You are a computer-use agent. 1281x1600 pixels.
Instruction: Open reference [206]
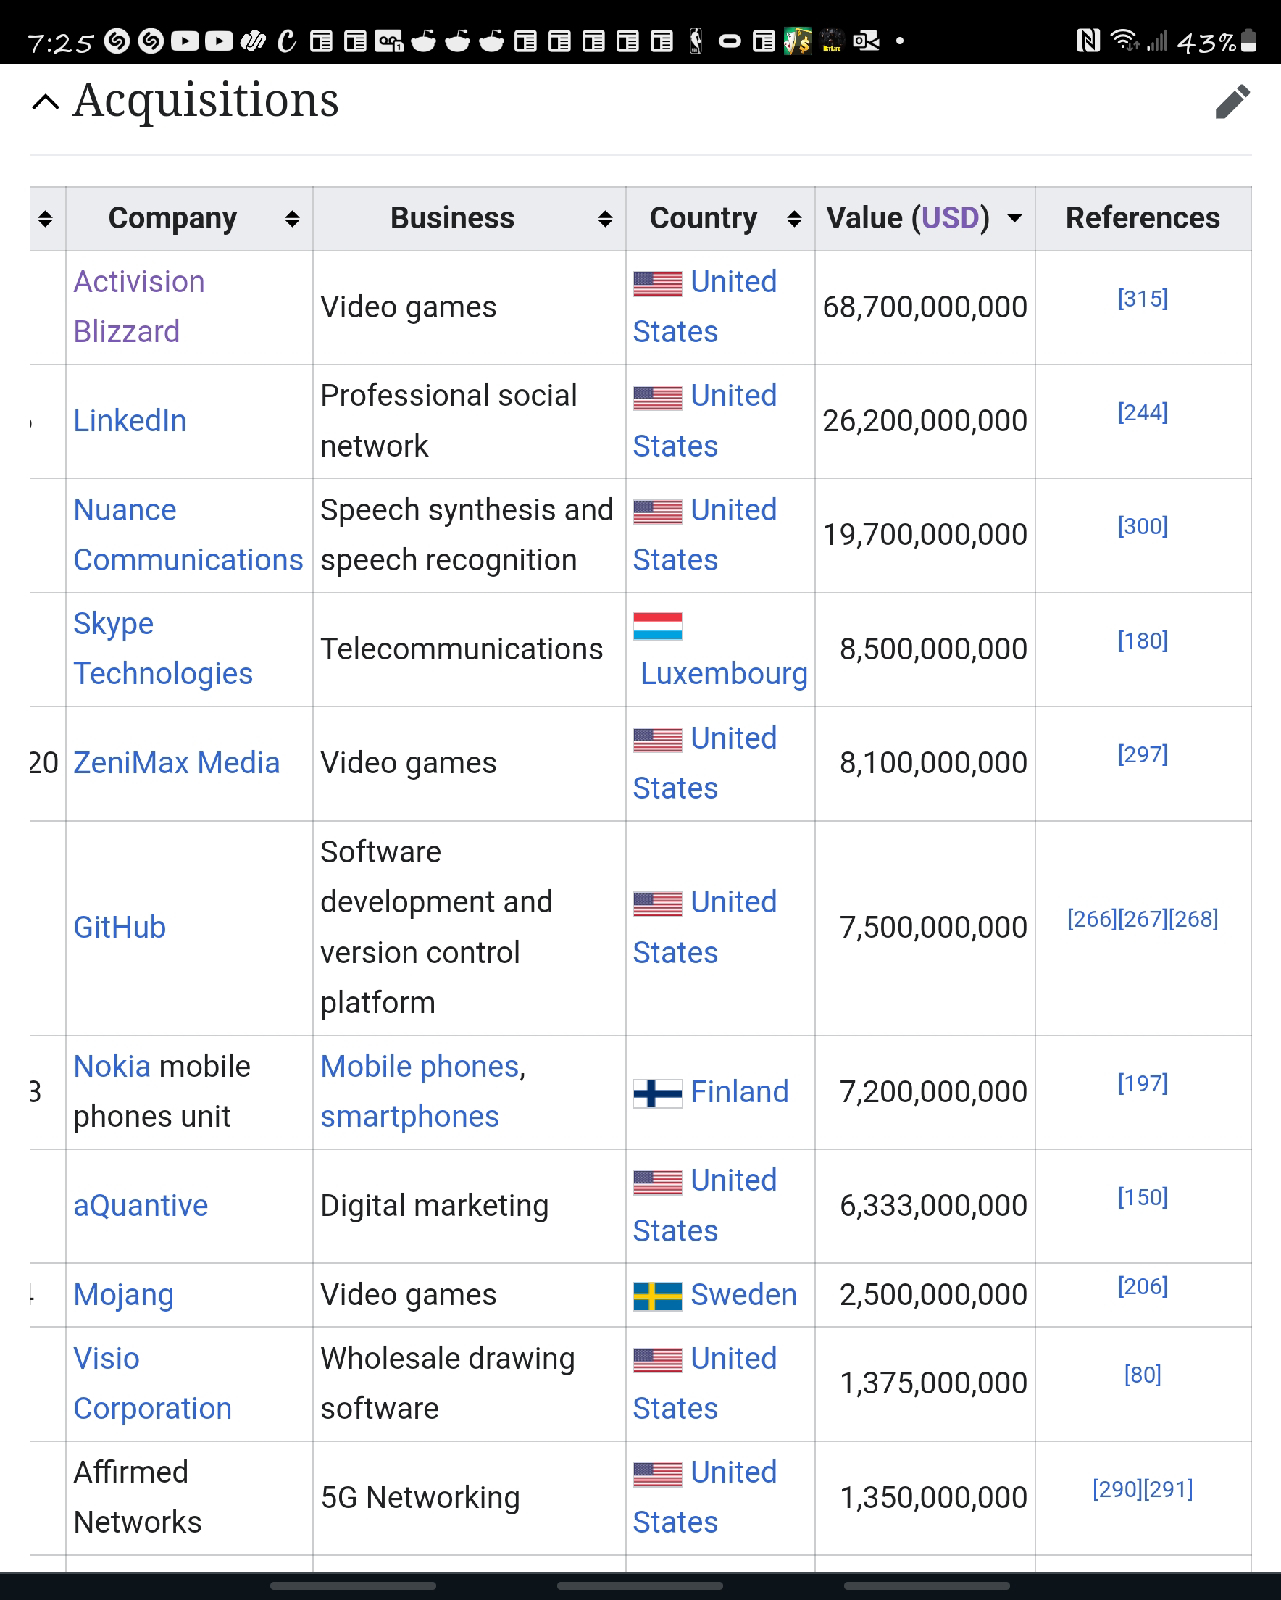1142,1286
